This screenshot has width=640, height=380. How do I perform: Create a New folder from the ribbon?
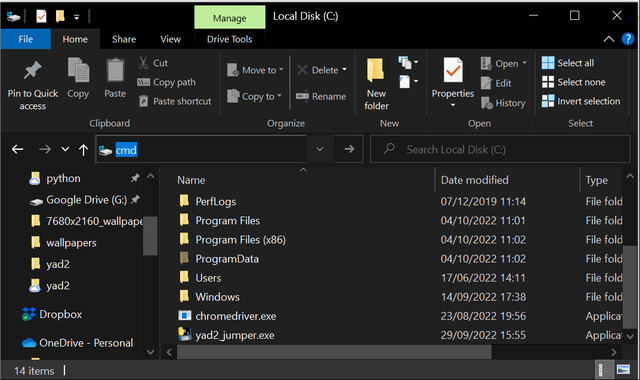(x=376, y=84)
